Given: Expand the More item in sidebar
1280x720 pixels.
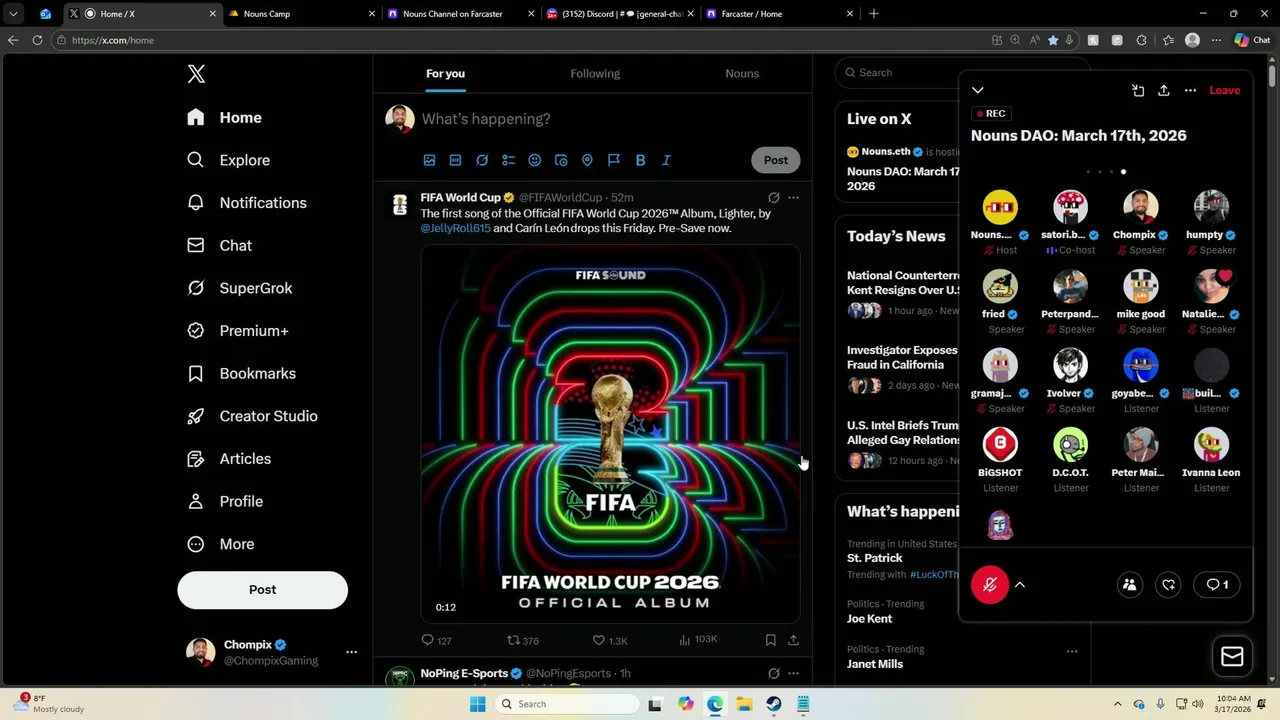Looking at the screenshot, I should [x=221, y=544].
